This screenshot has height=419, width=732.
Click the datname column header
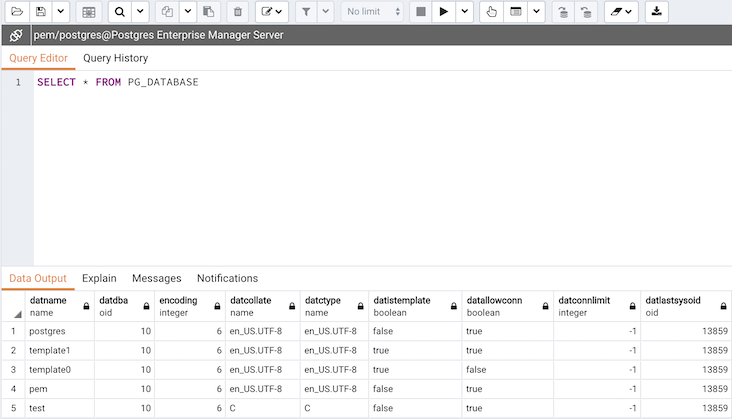(60, 307)
